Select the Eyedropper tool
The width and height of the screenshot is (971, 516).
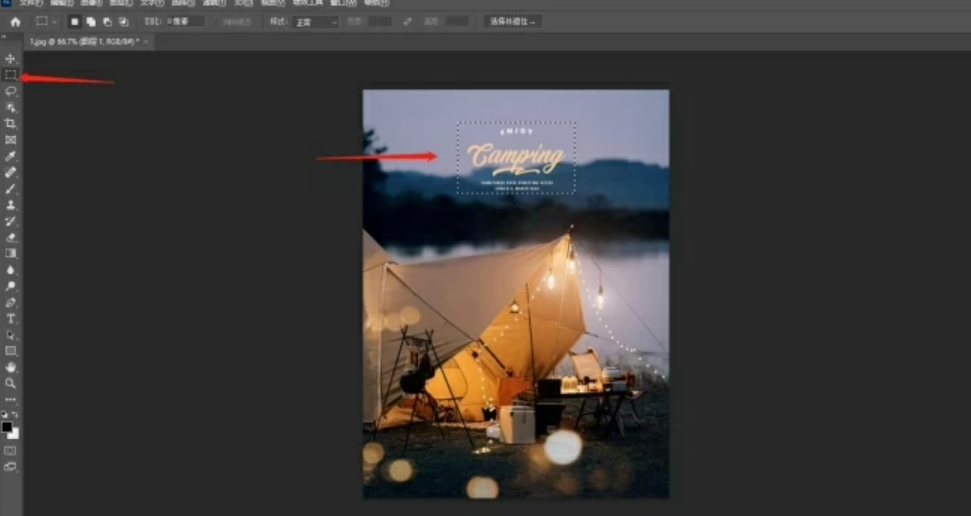pos(11,156)
